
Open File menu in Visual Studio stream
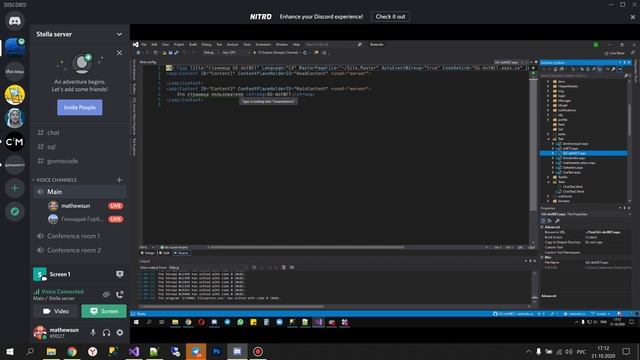click(x=144, y=44)
